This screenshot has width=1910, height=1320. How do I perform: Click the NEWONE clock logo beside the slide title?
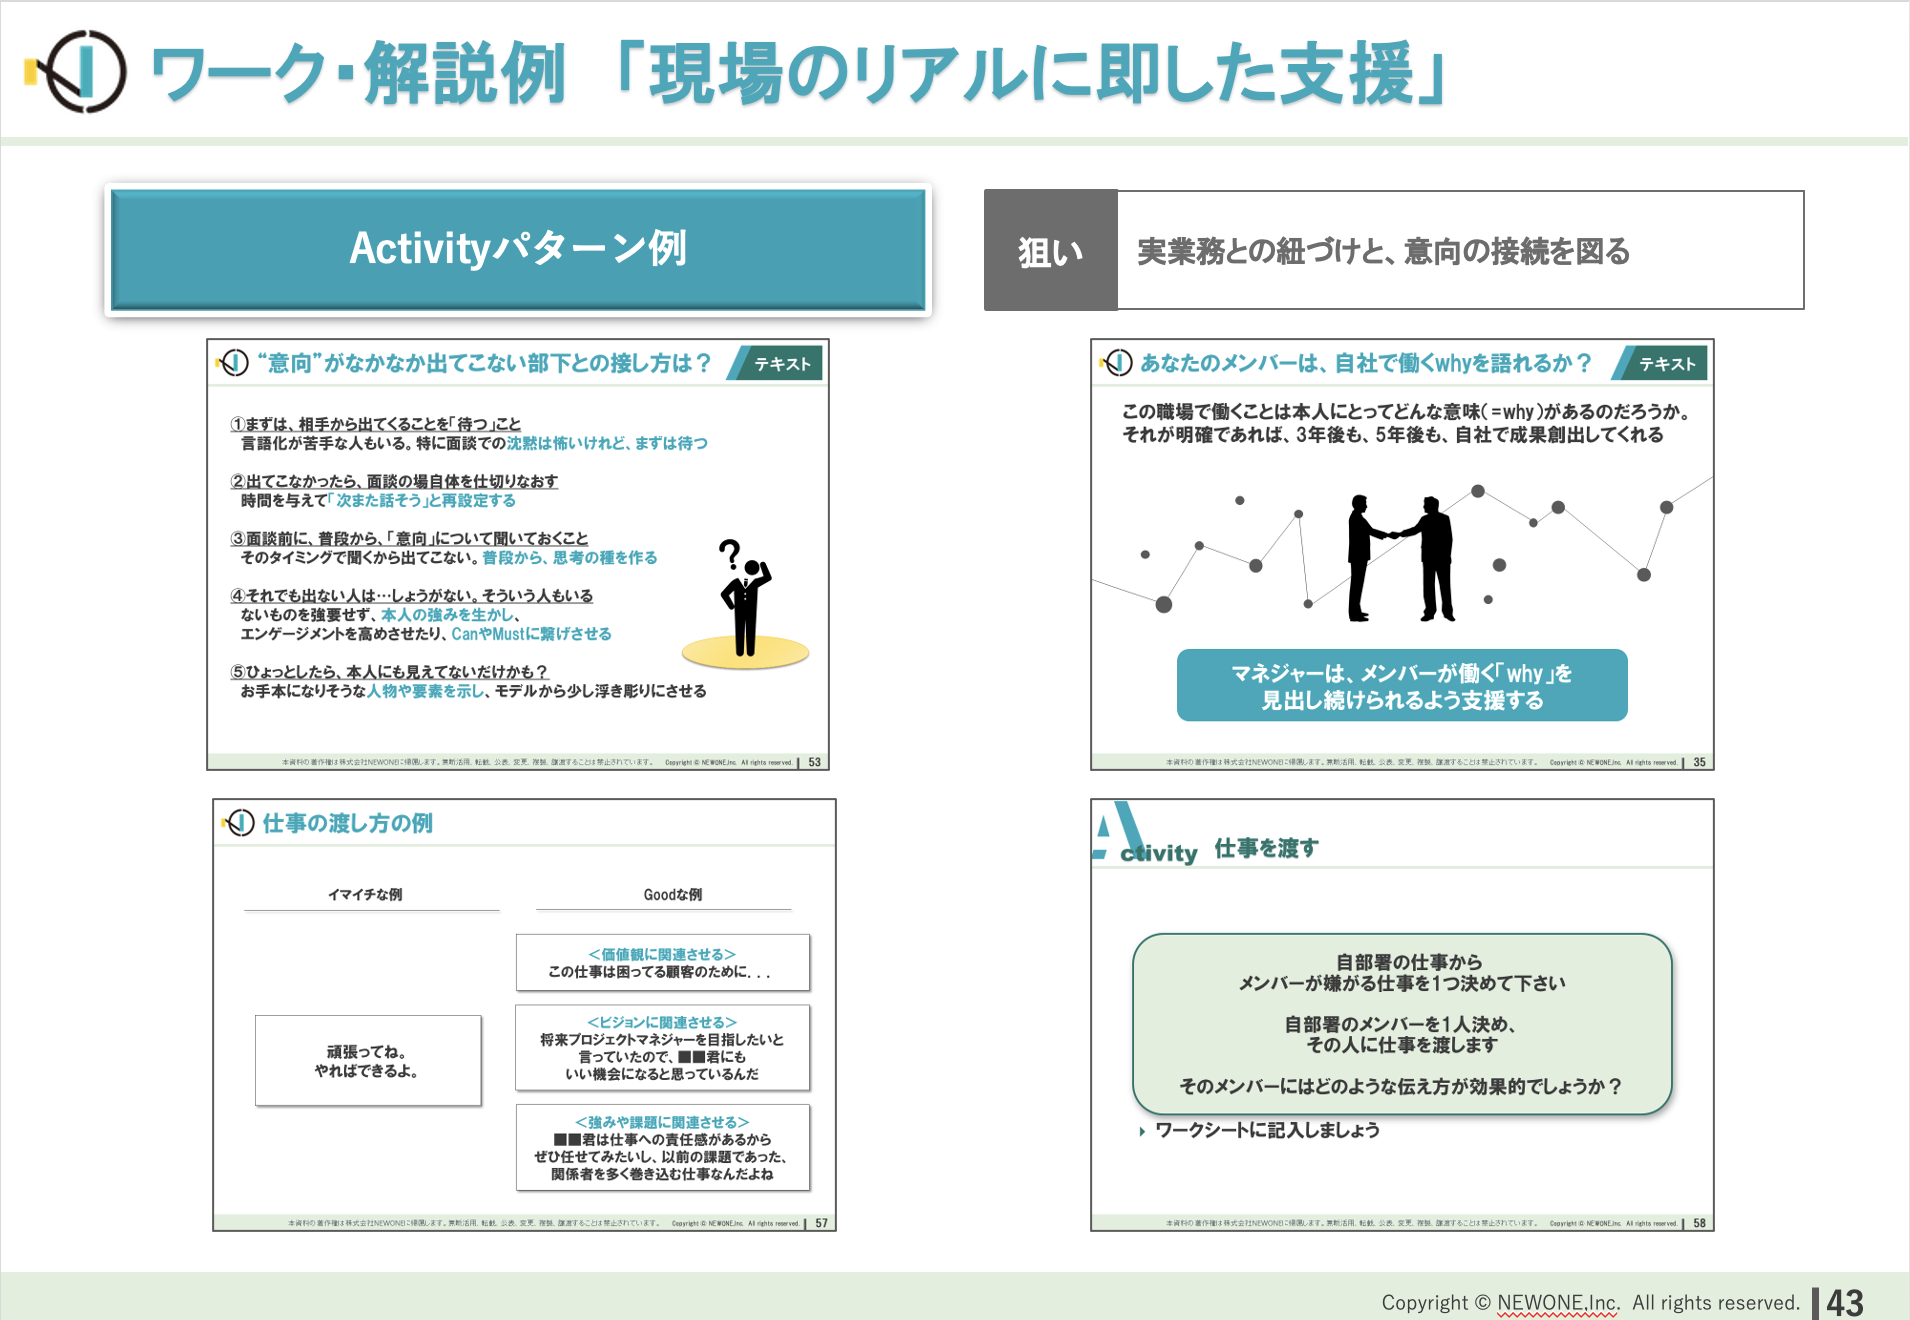[x=77, y=72]
